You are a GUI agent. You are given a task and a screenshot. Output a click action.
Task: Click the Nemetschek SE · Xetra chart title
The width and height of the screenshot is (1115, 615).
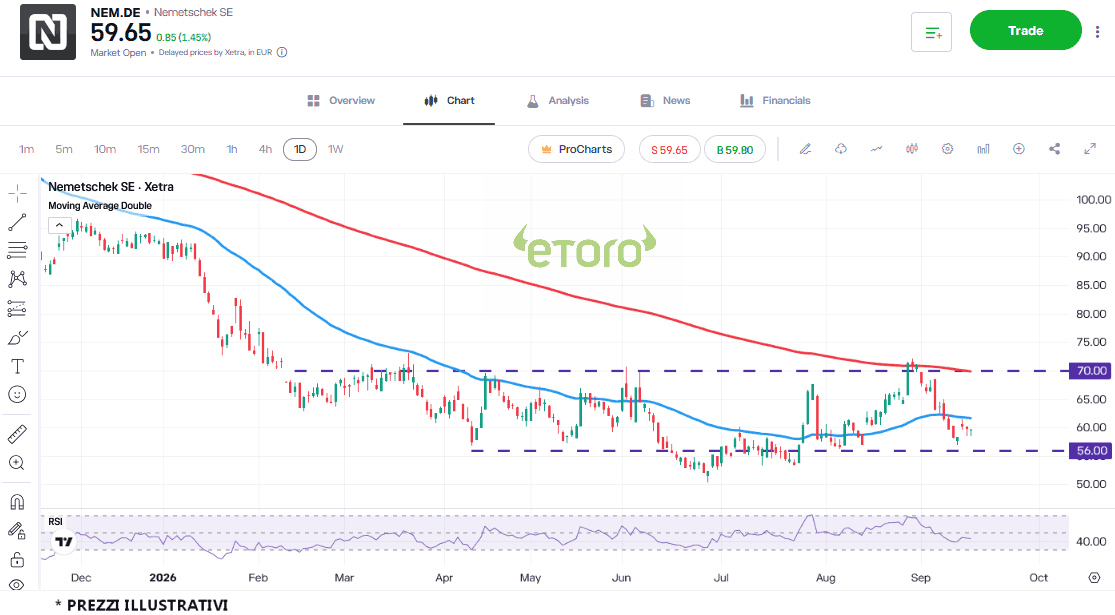point(111,187)
